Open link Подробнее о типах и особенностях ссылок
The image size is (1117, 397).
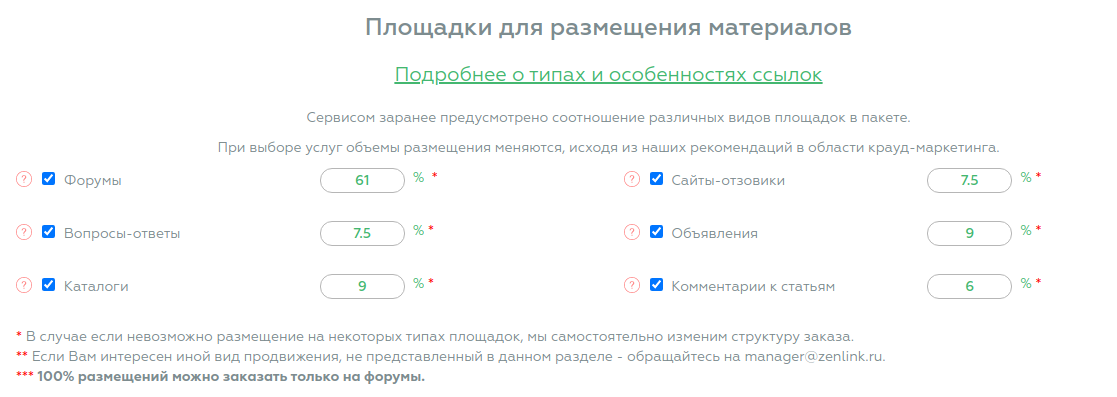pos(608,74)
